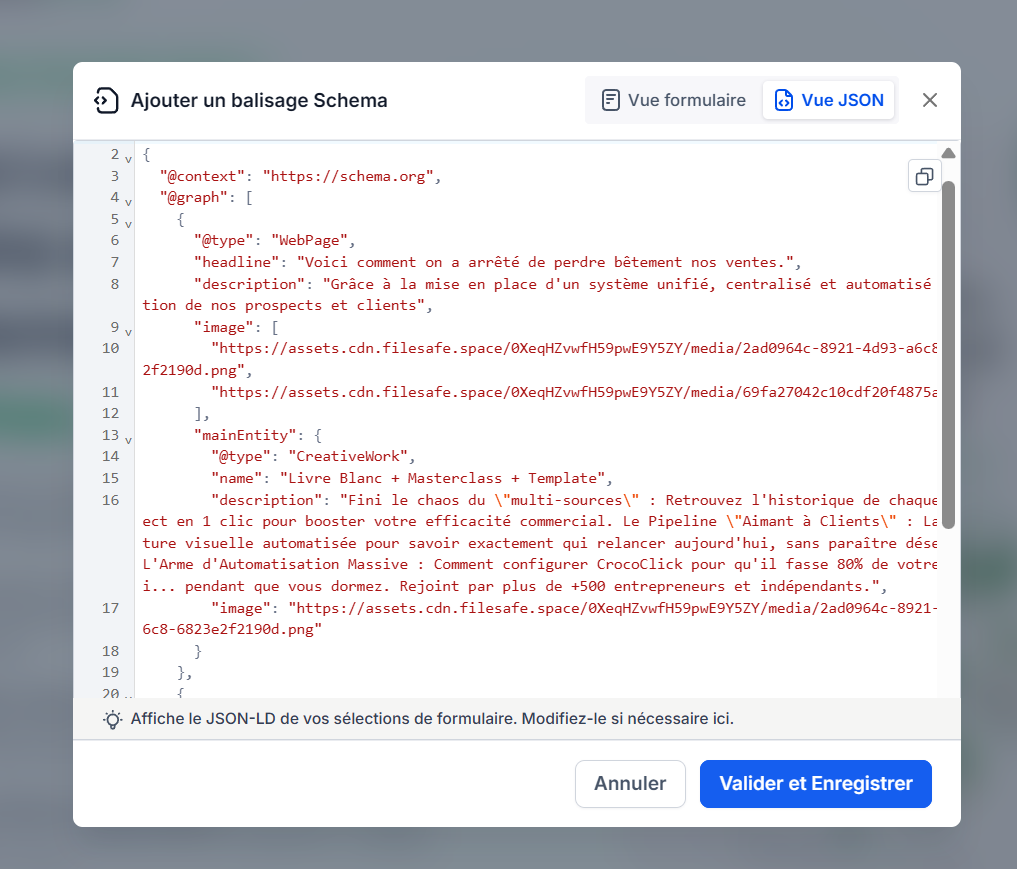1017x869 pixels.
Task: Click "Livre Blanc + Masterclass + Template" name value
Action: [442, 479]
